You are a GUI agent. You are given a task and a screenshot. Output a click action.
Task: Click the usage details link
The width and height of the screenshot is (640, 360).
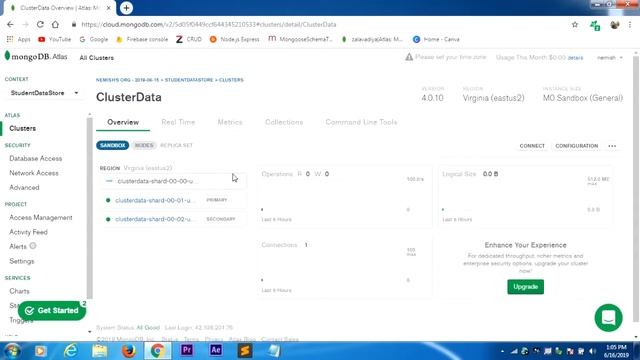tap(575, 58)
